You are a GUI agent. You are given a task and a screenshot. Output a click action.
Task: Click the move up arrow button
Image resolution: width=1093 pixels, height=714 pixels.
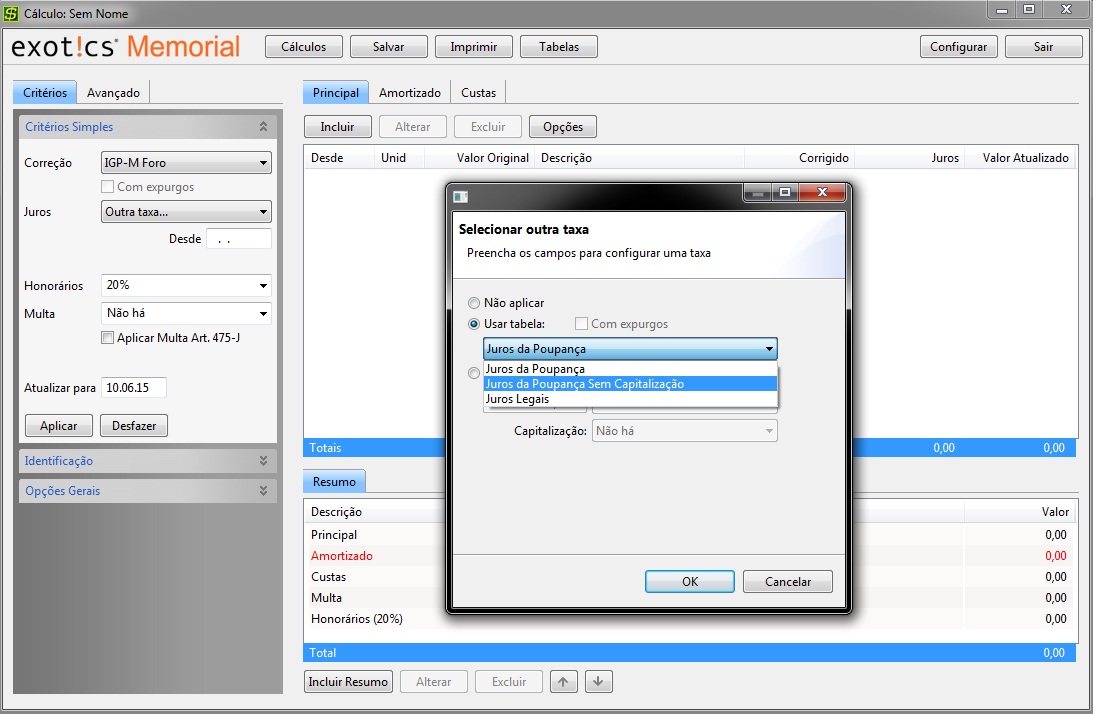click(564, 682)
